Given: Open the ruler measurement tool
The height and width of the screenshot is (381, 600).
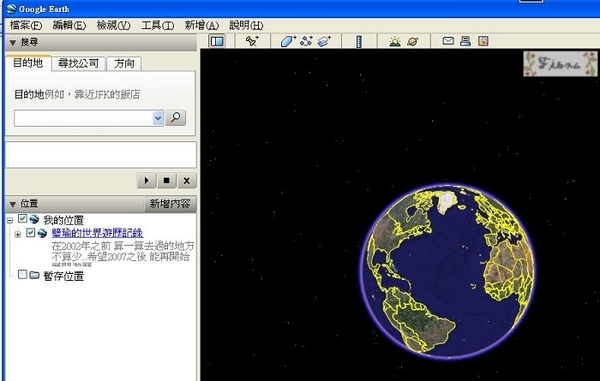Looking at the screenshot, I should (x=359, y=41).
